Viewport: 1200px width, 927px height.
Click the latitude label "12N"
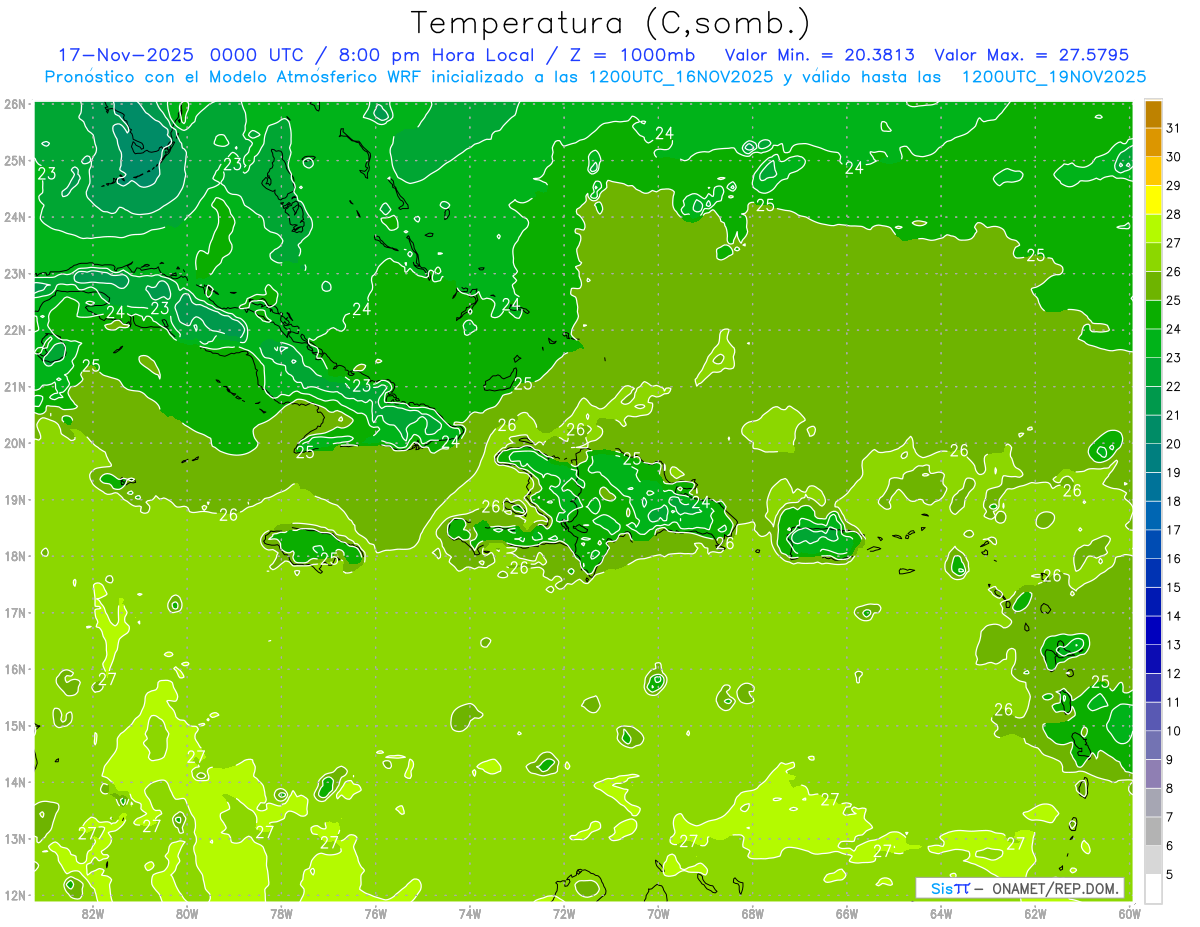pyautogui.click(x=16, y=895)
